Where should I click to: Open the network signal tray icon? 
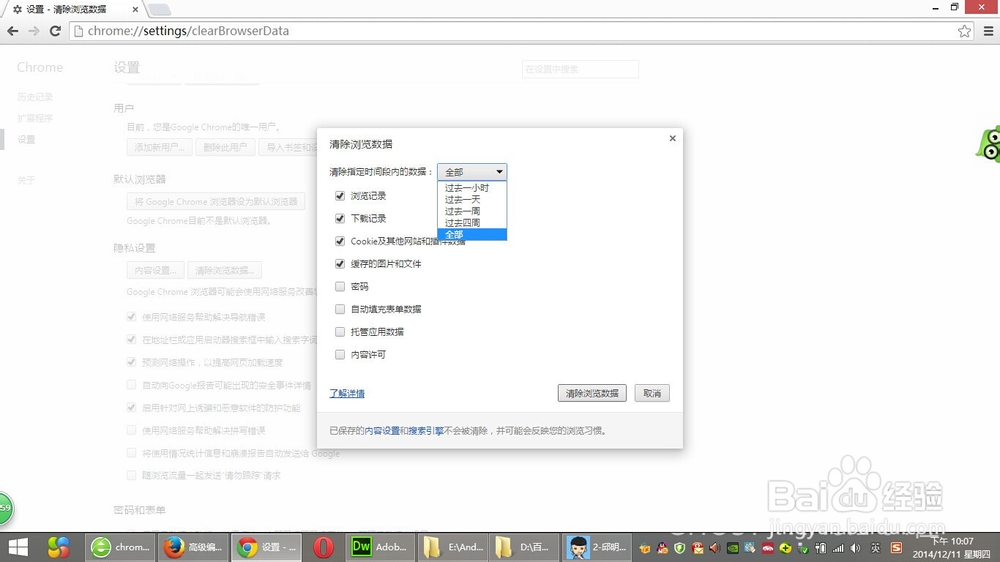click(837, 548)
